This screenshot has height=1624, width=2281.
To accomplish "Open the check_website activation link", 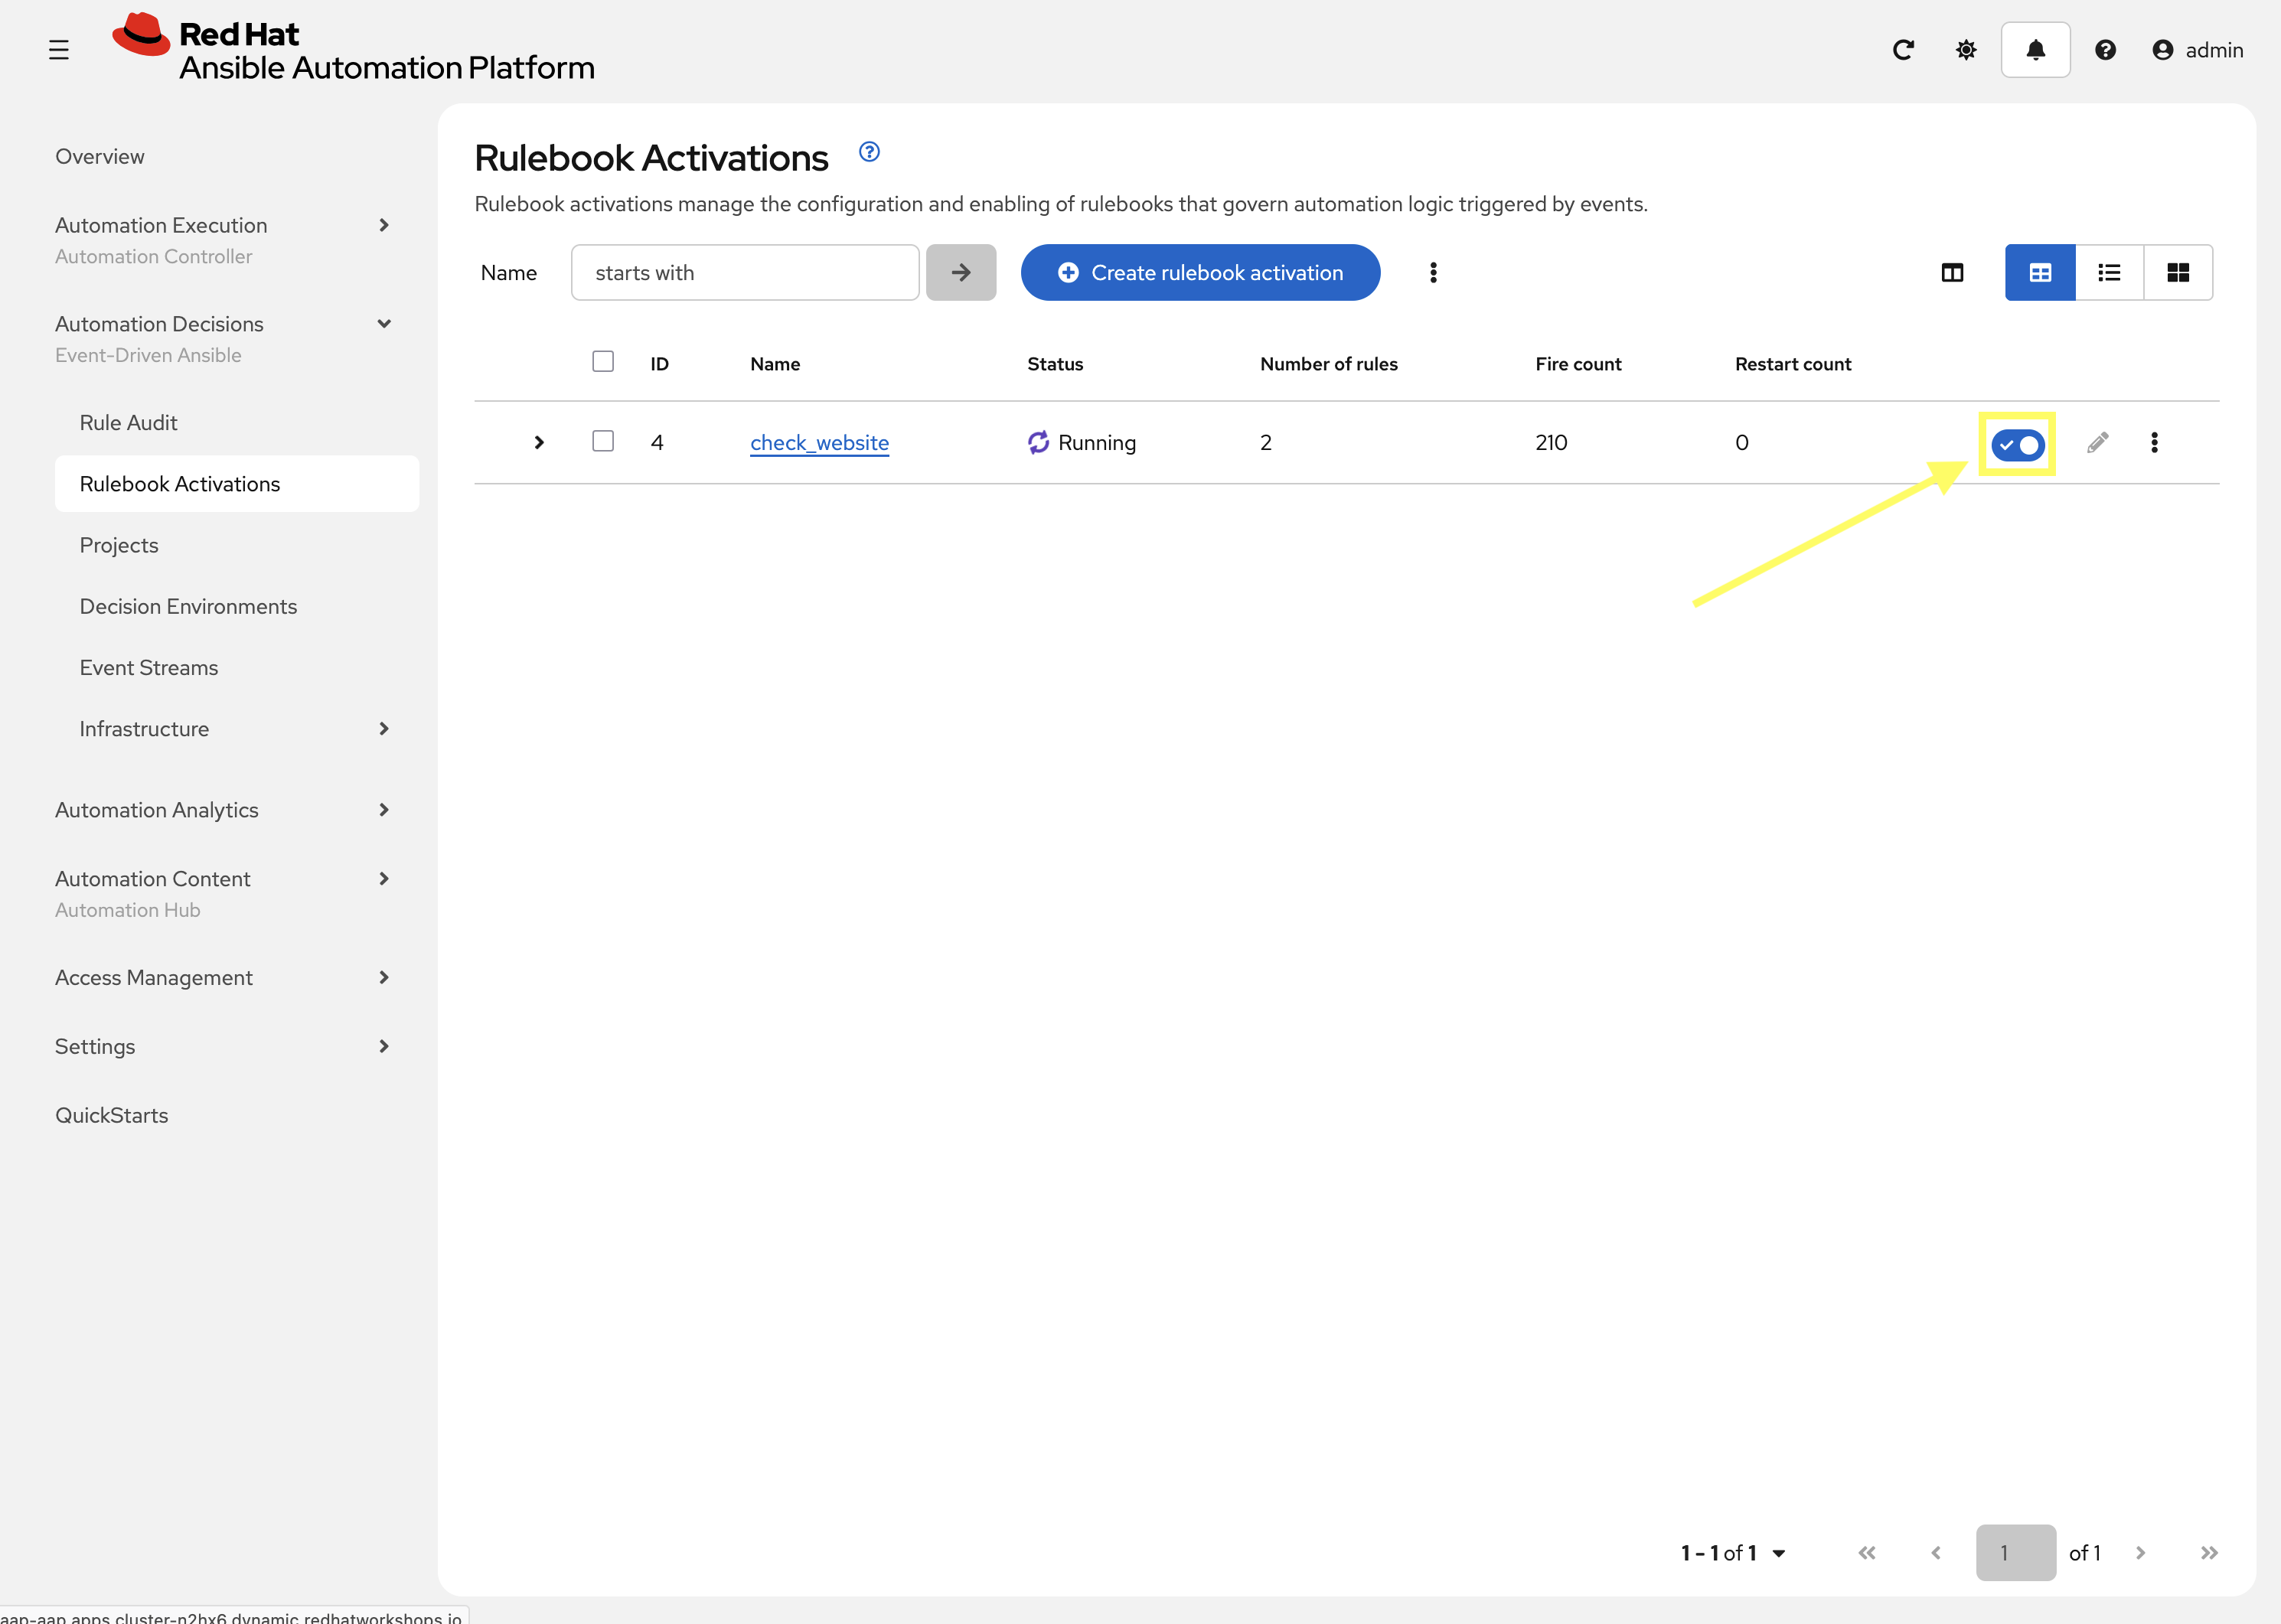I will point(818,442).
